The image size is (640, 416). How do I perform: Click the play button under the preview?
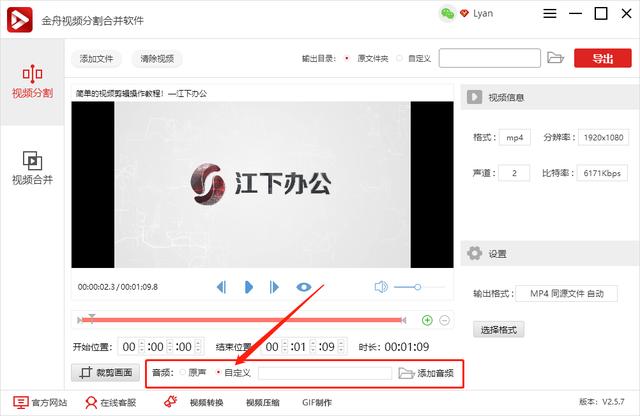coord(248,287)
